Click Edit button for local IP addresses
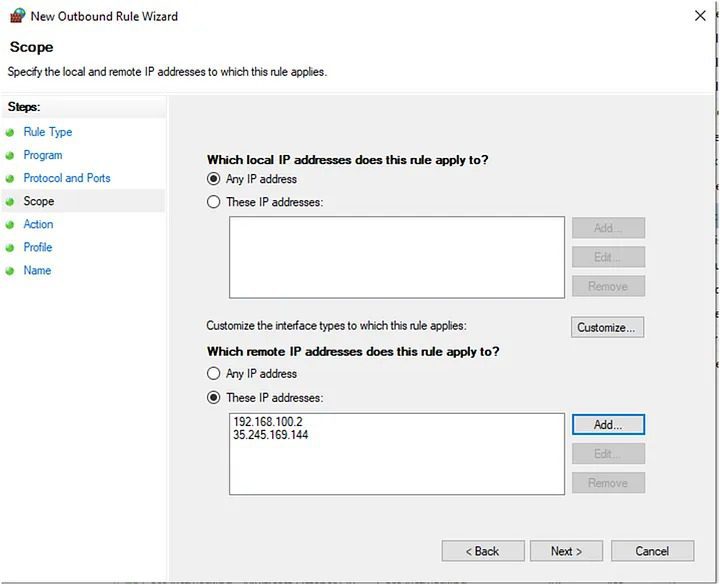 (608, 257)
